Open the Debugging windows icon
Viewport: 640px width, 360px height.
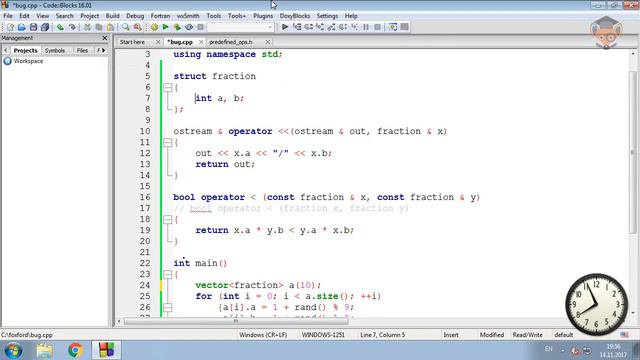pyautogui.click(x=393, y=27)
